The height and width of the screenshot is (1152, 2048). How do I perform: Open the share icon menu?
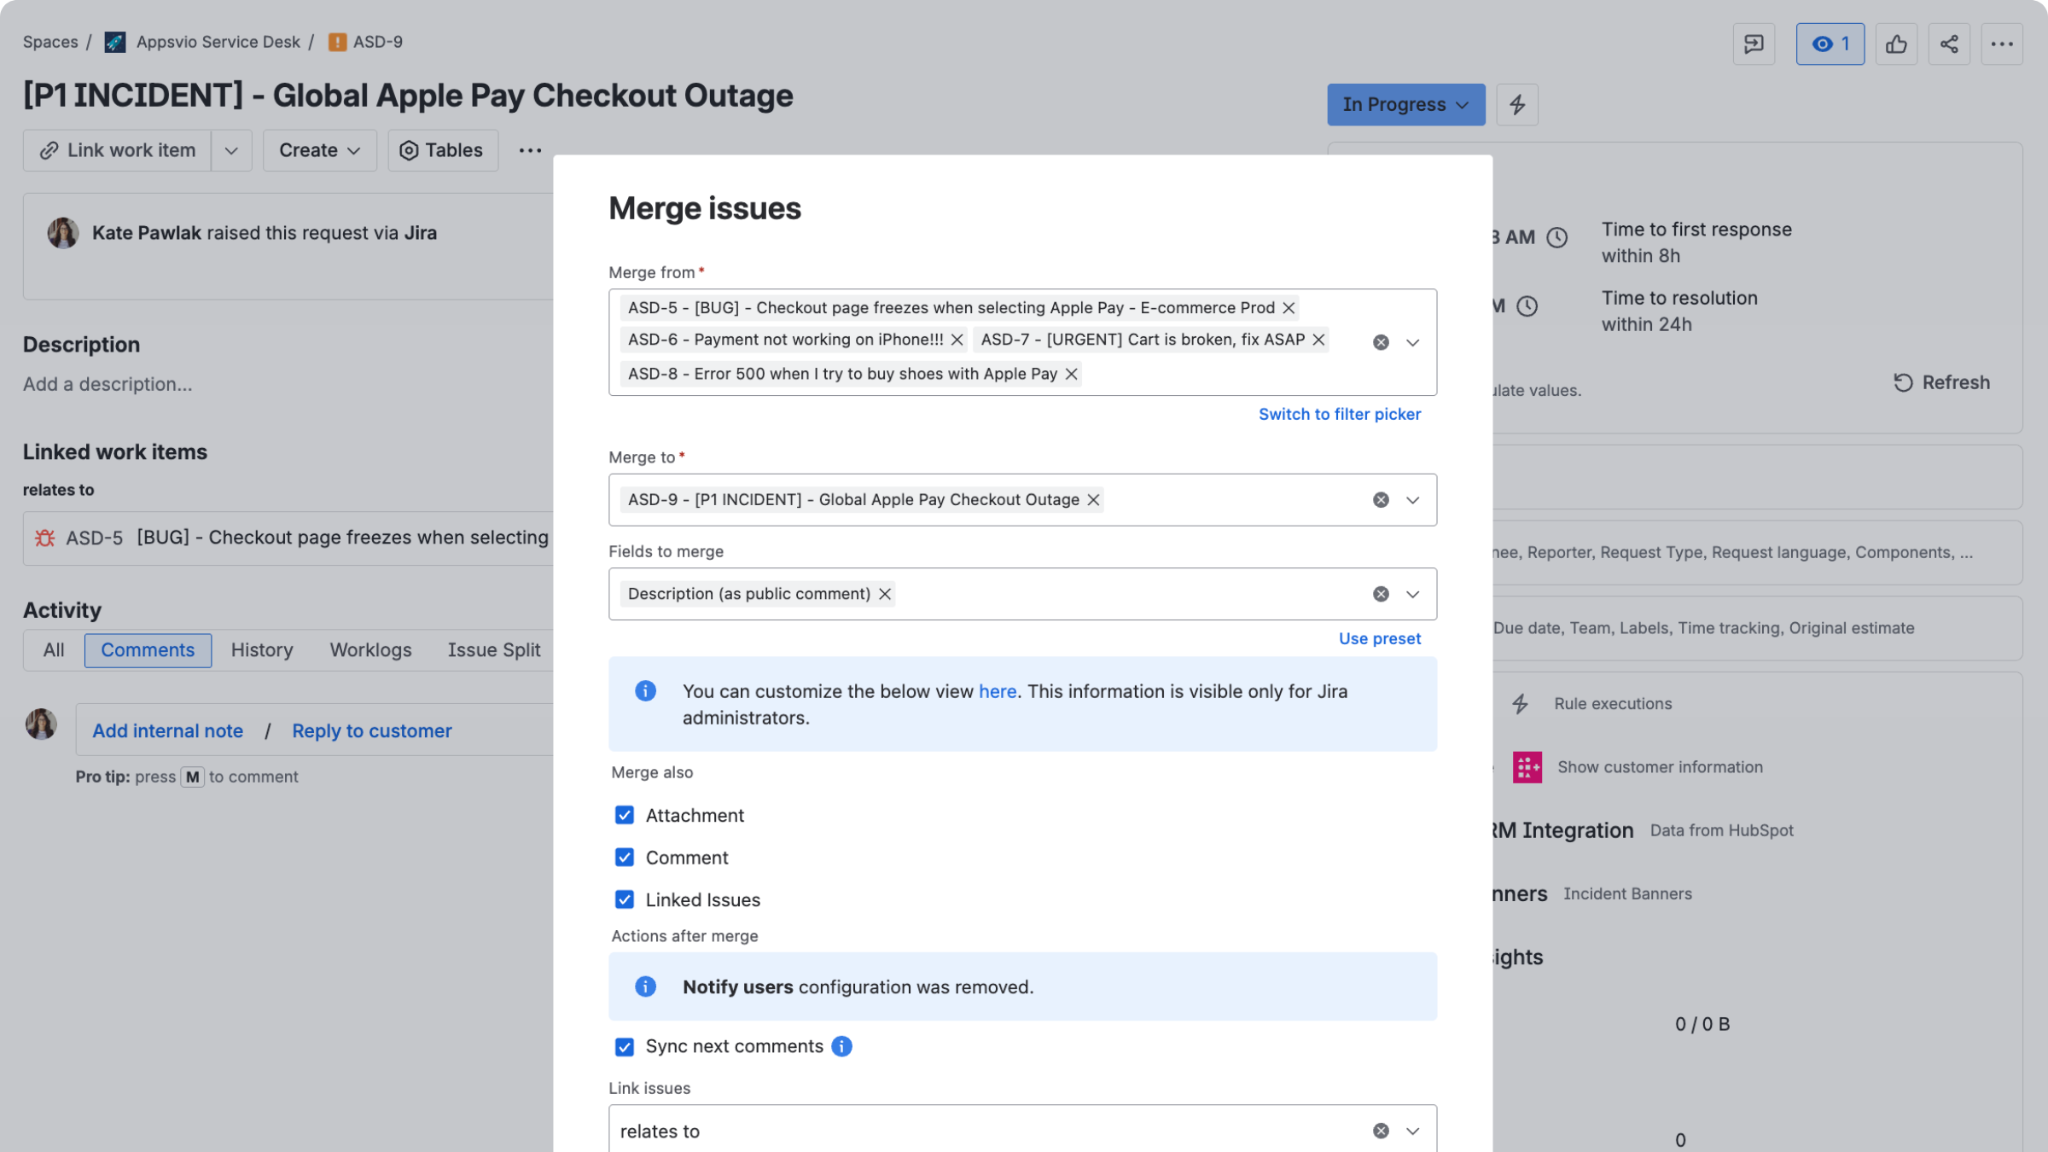click(1949, 44)
